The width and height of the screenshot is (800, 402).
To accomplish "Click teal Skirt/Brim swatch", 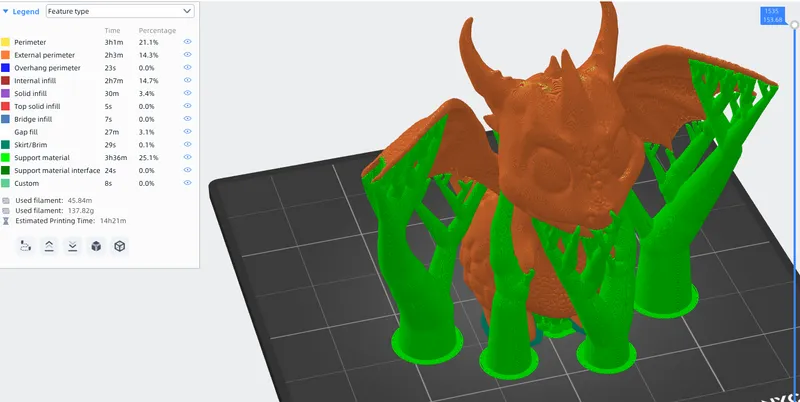I will pyautogui.click(x=5, y=144).
